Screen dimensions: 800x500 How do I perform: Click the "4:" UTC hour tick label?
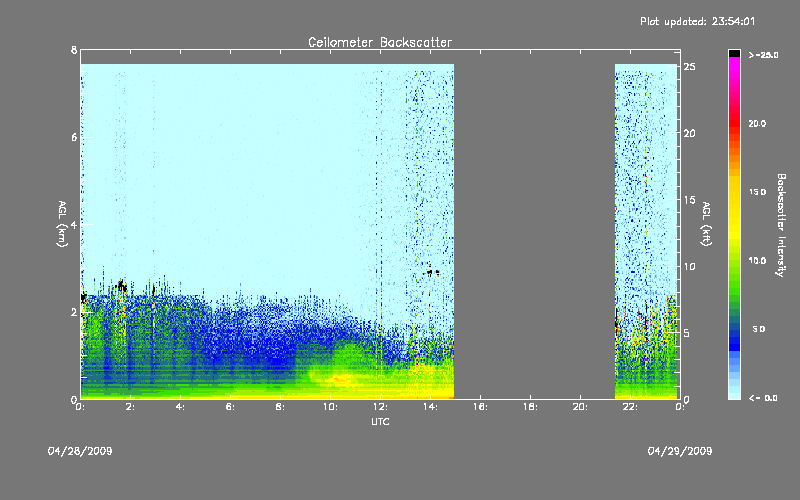(180, 407)
